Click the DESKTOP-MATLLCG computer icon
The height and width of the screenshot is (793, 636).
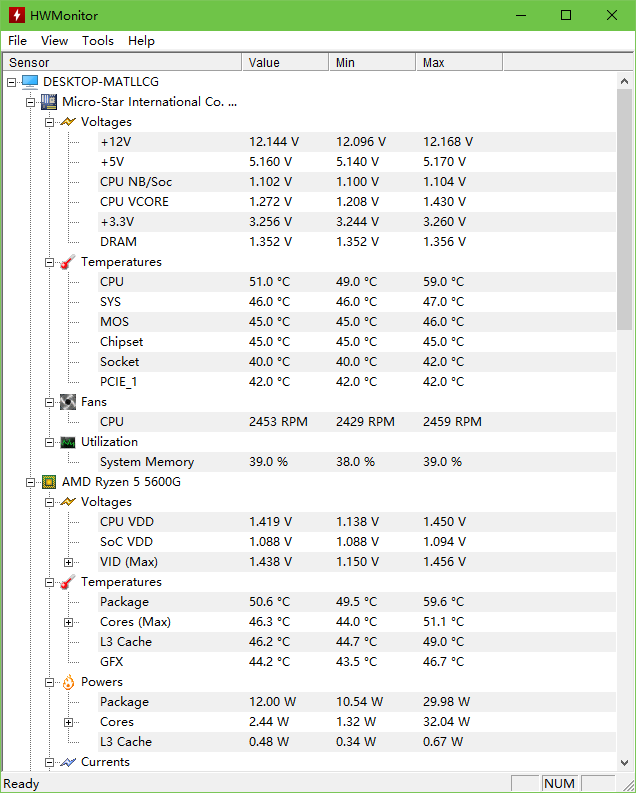(x=30, y=82)
